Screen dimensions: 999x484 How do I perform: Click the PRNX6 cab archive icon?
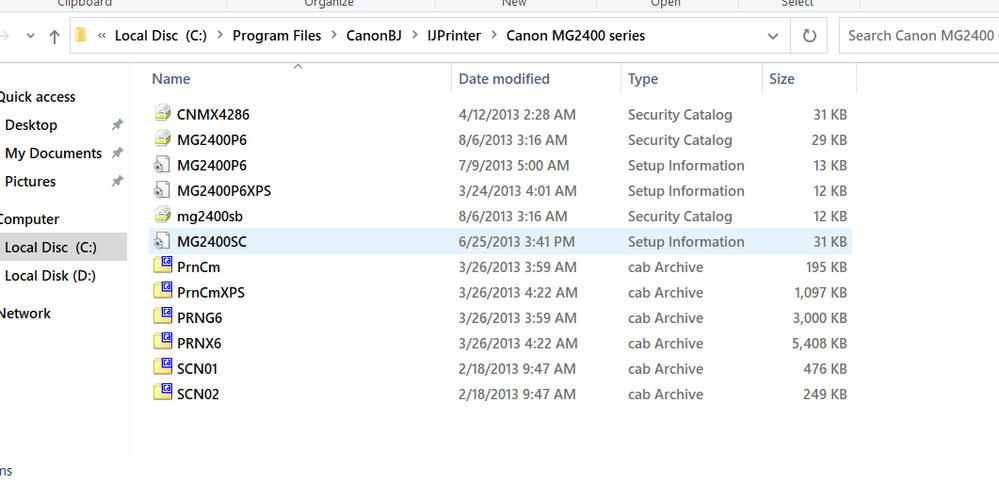[x=163, y=341]
